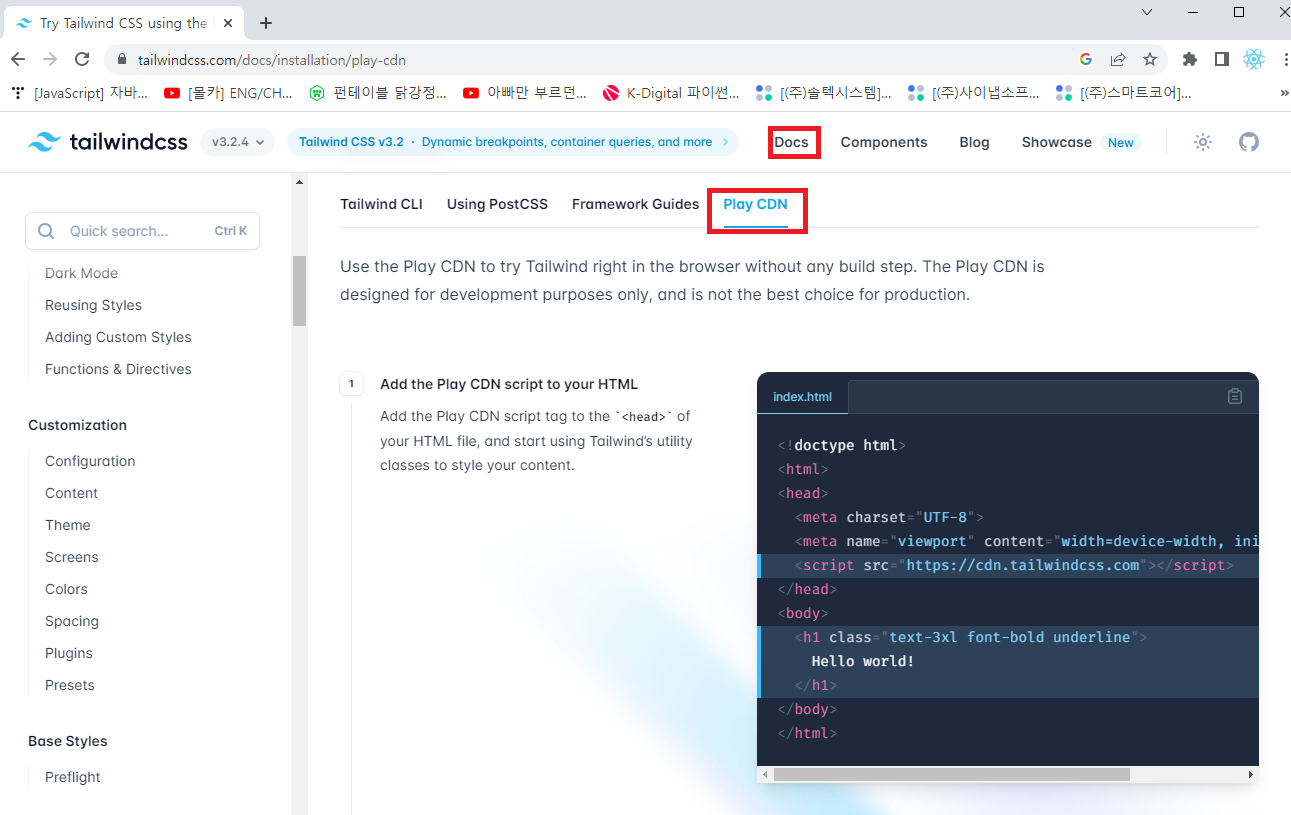Open the 펀테이블 닭강정 bookmark
Image resolution: width=1291 pixels, height=815 pixels.
pos(378,93)
